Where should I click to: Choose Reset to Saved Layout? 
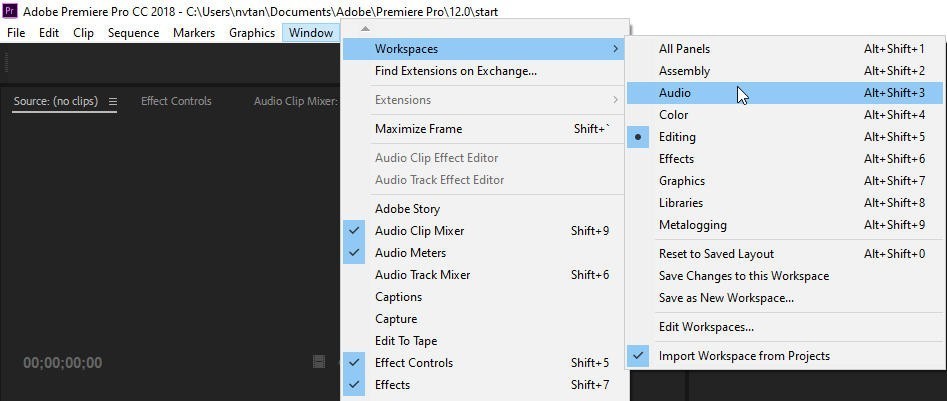[x=716, y=254]
